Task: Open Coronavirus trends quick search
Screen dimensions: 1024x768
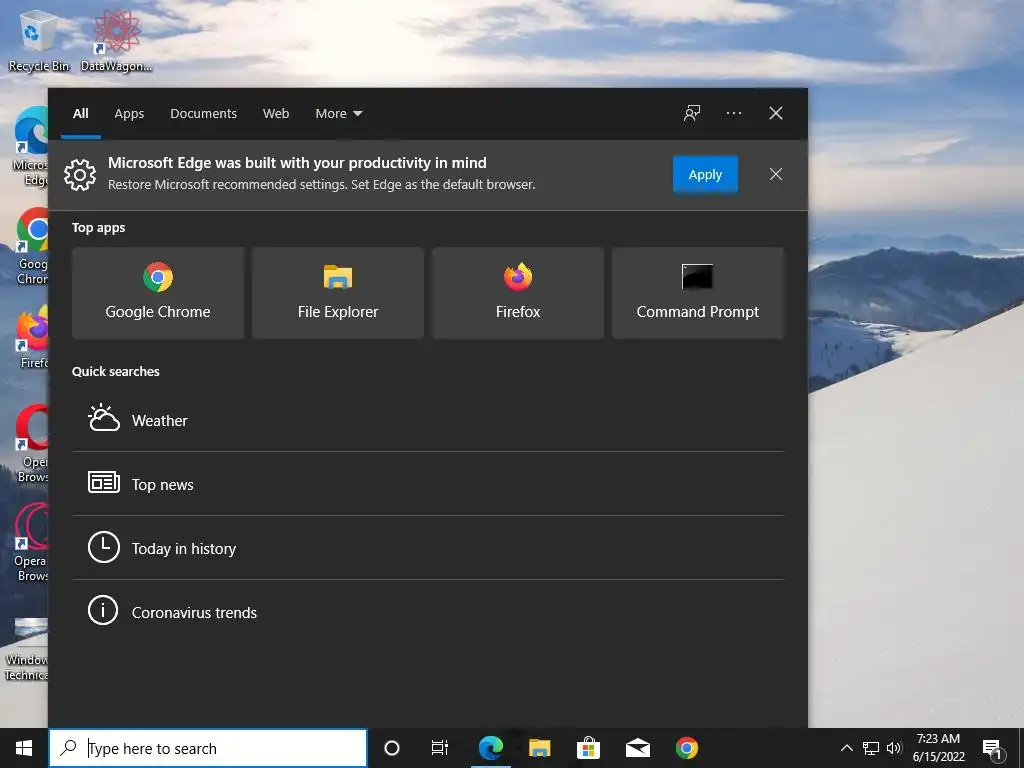Action: pyautogui.click(x=428, y=612)
